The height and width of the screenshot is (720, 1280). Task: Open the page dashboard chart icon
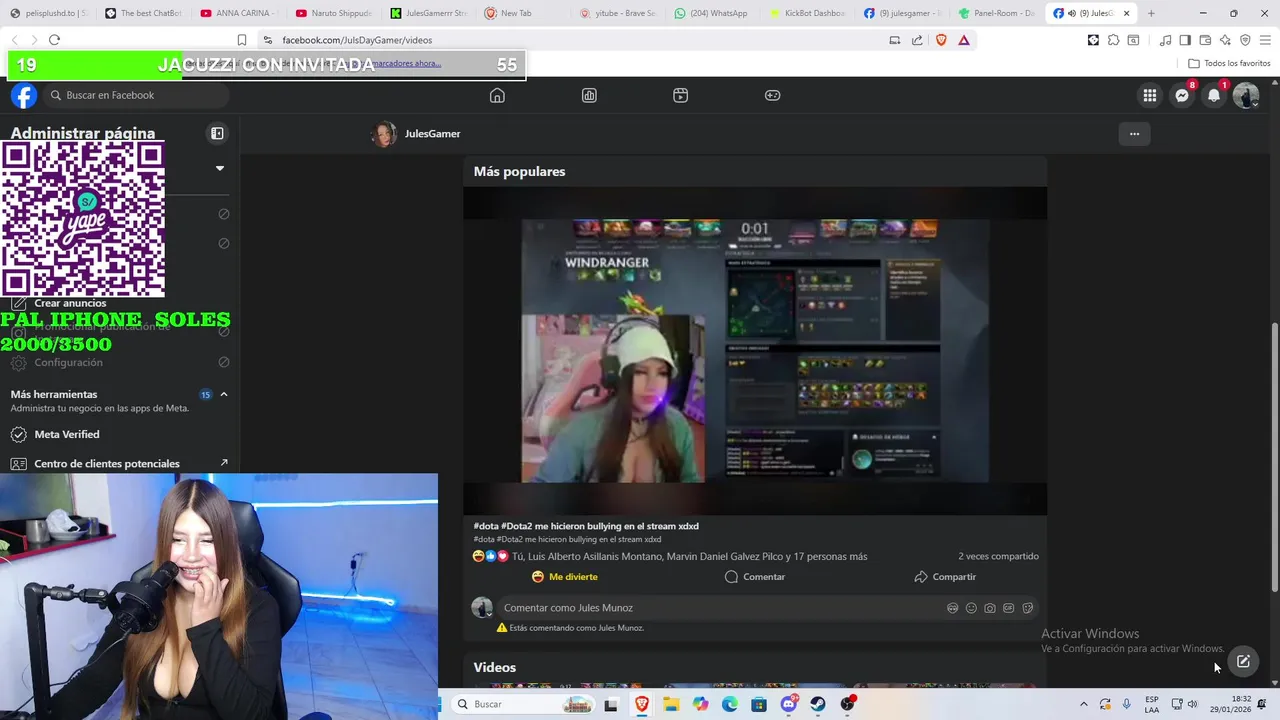589,95
